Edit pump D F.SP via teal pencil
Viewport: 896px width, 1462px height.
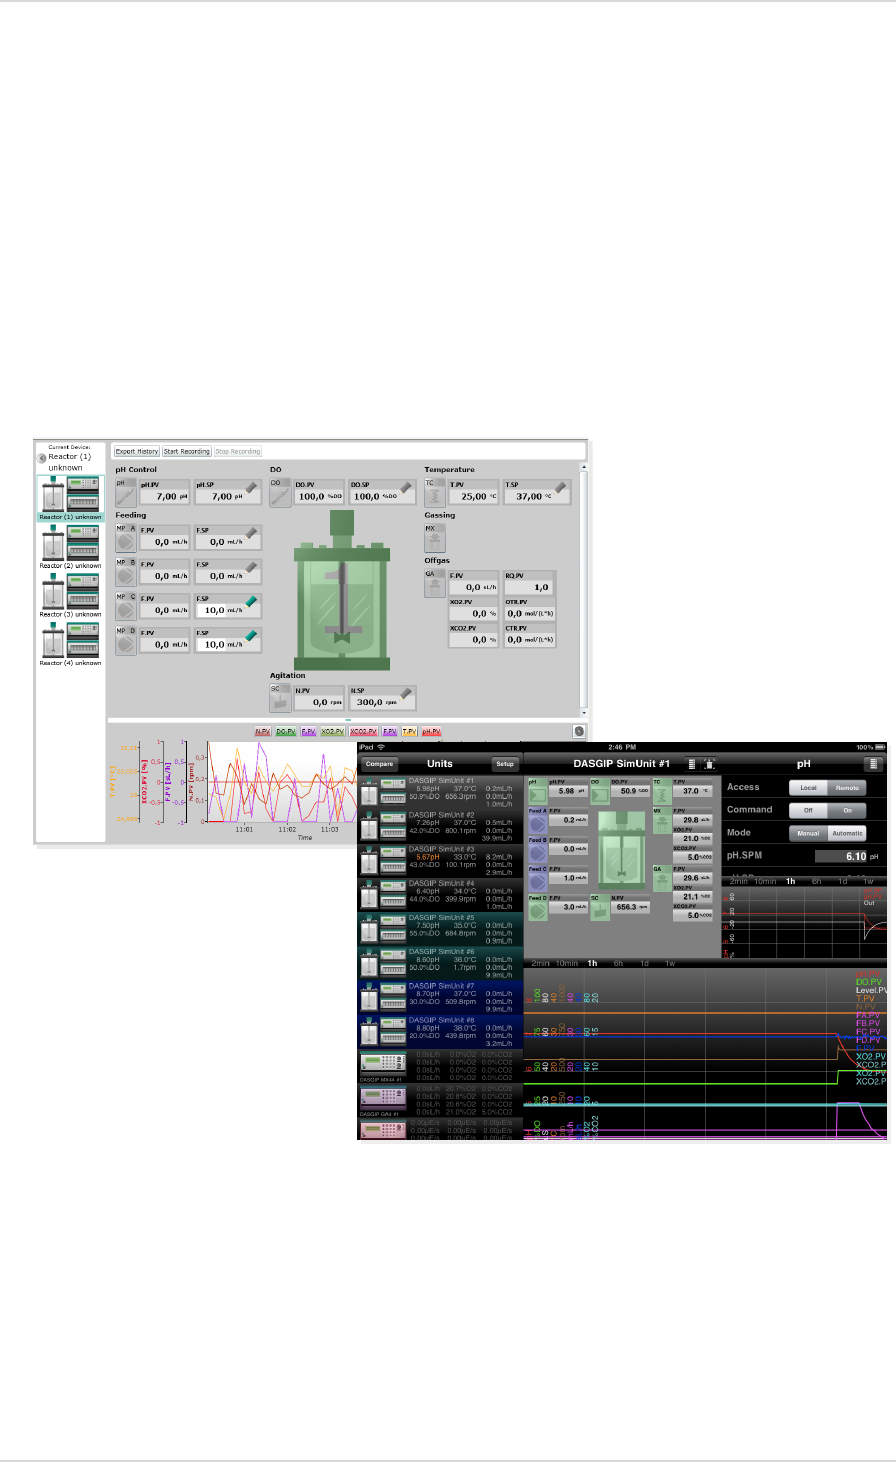pyautogui.click(x=251, y=635)
